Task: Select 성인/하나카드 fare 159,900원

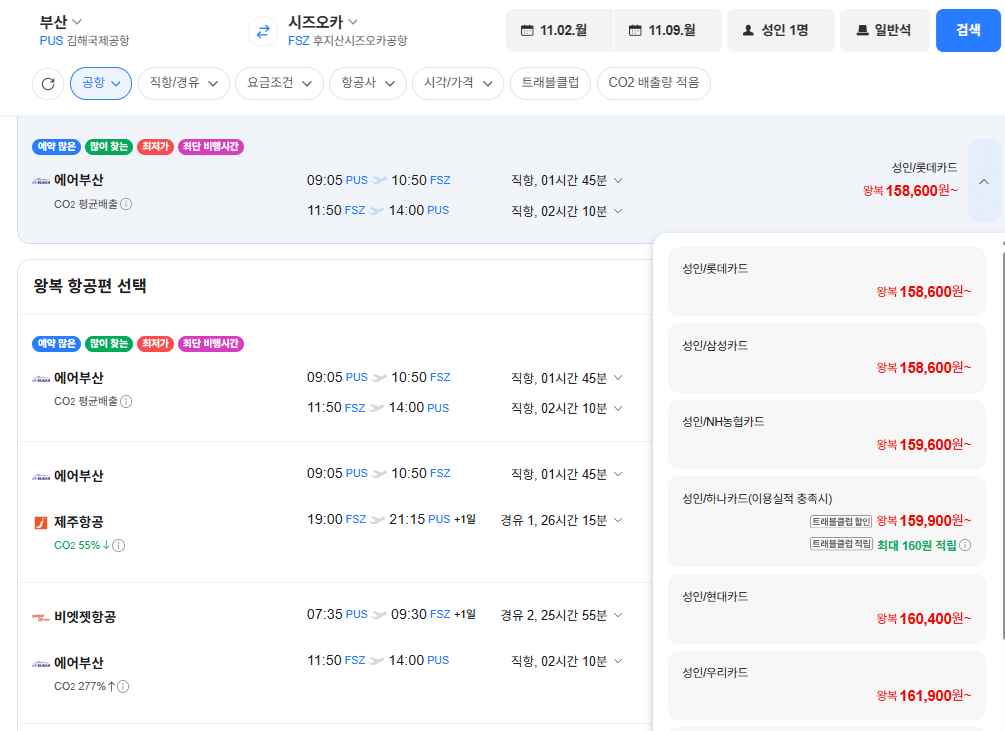Action: point(826,521)
